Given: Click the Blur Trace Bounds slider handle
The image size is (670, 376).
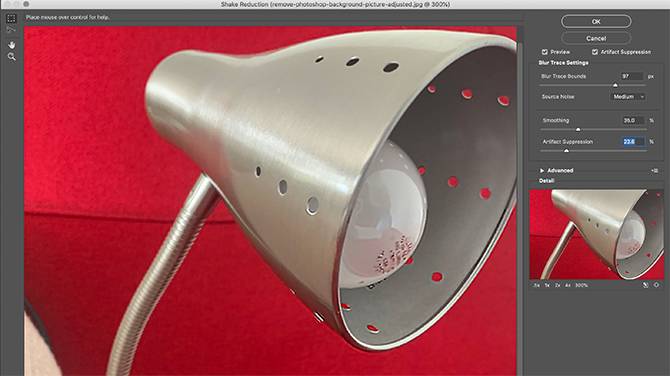Looking at the screenshot, I should [615, 85].
